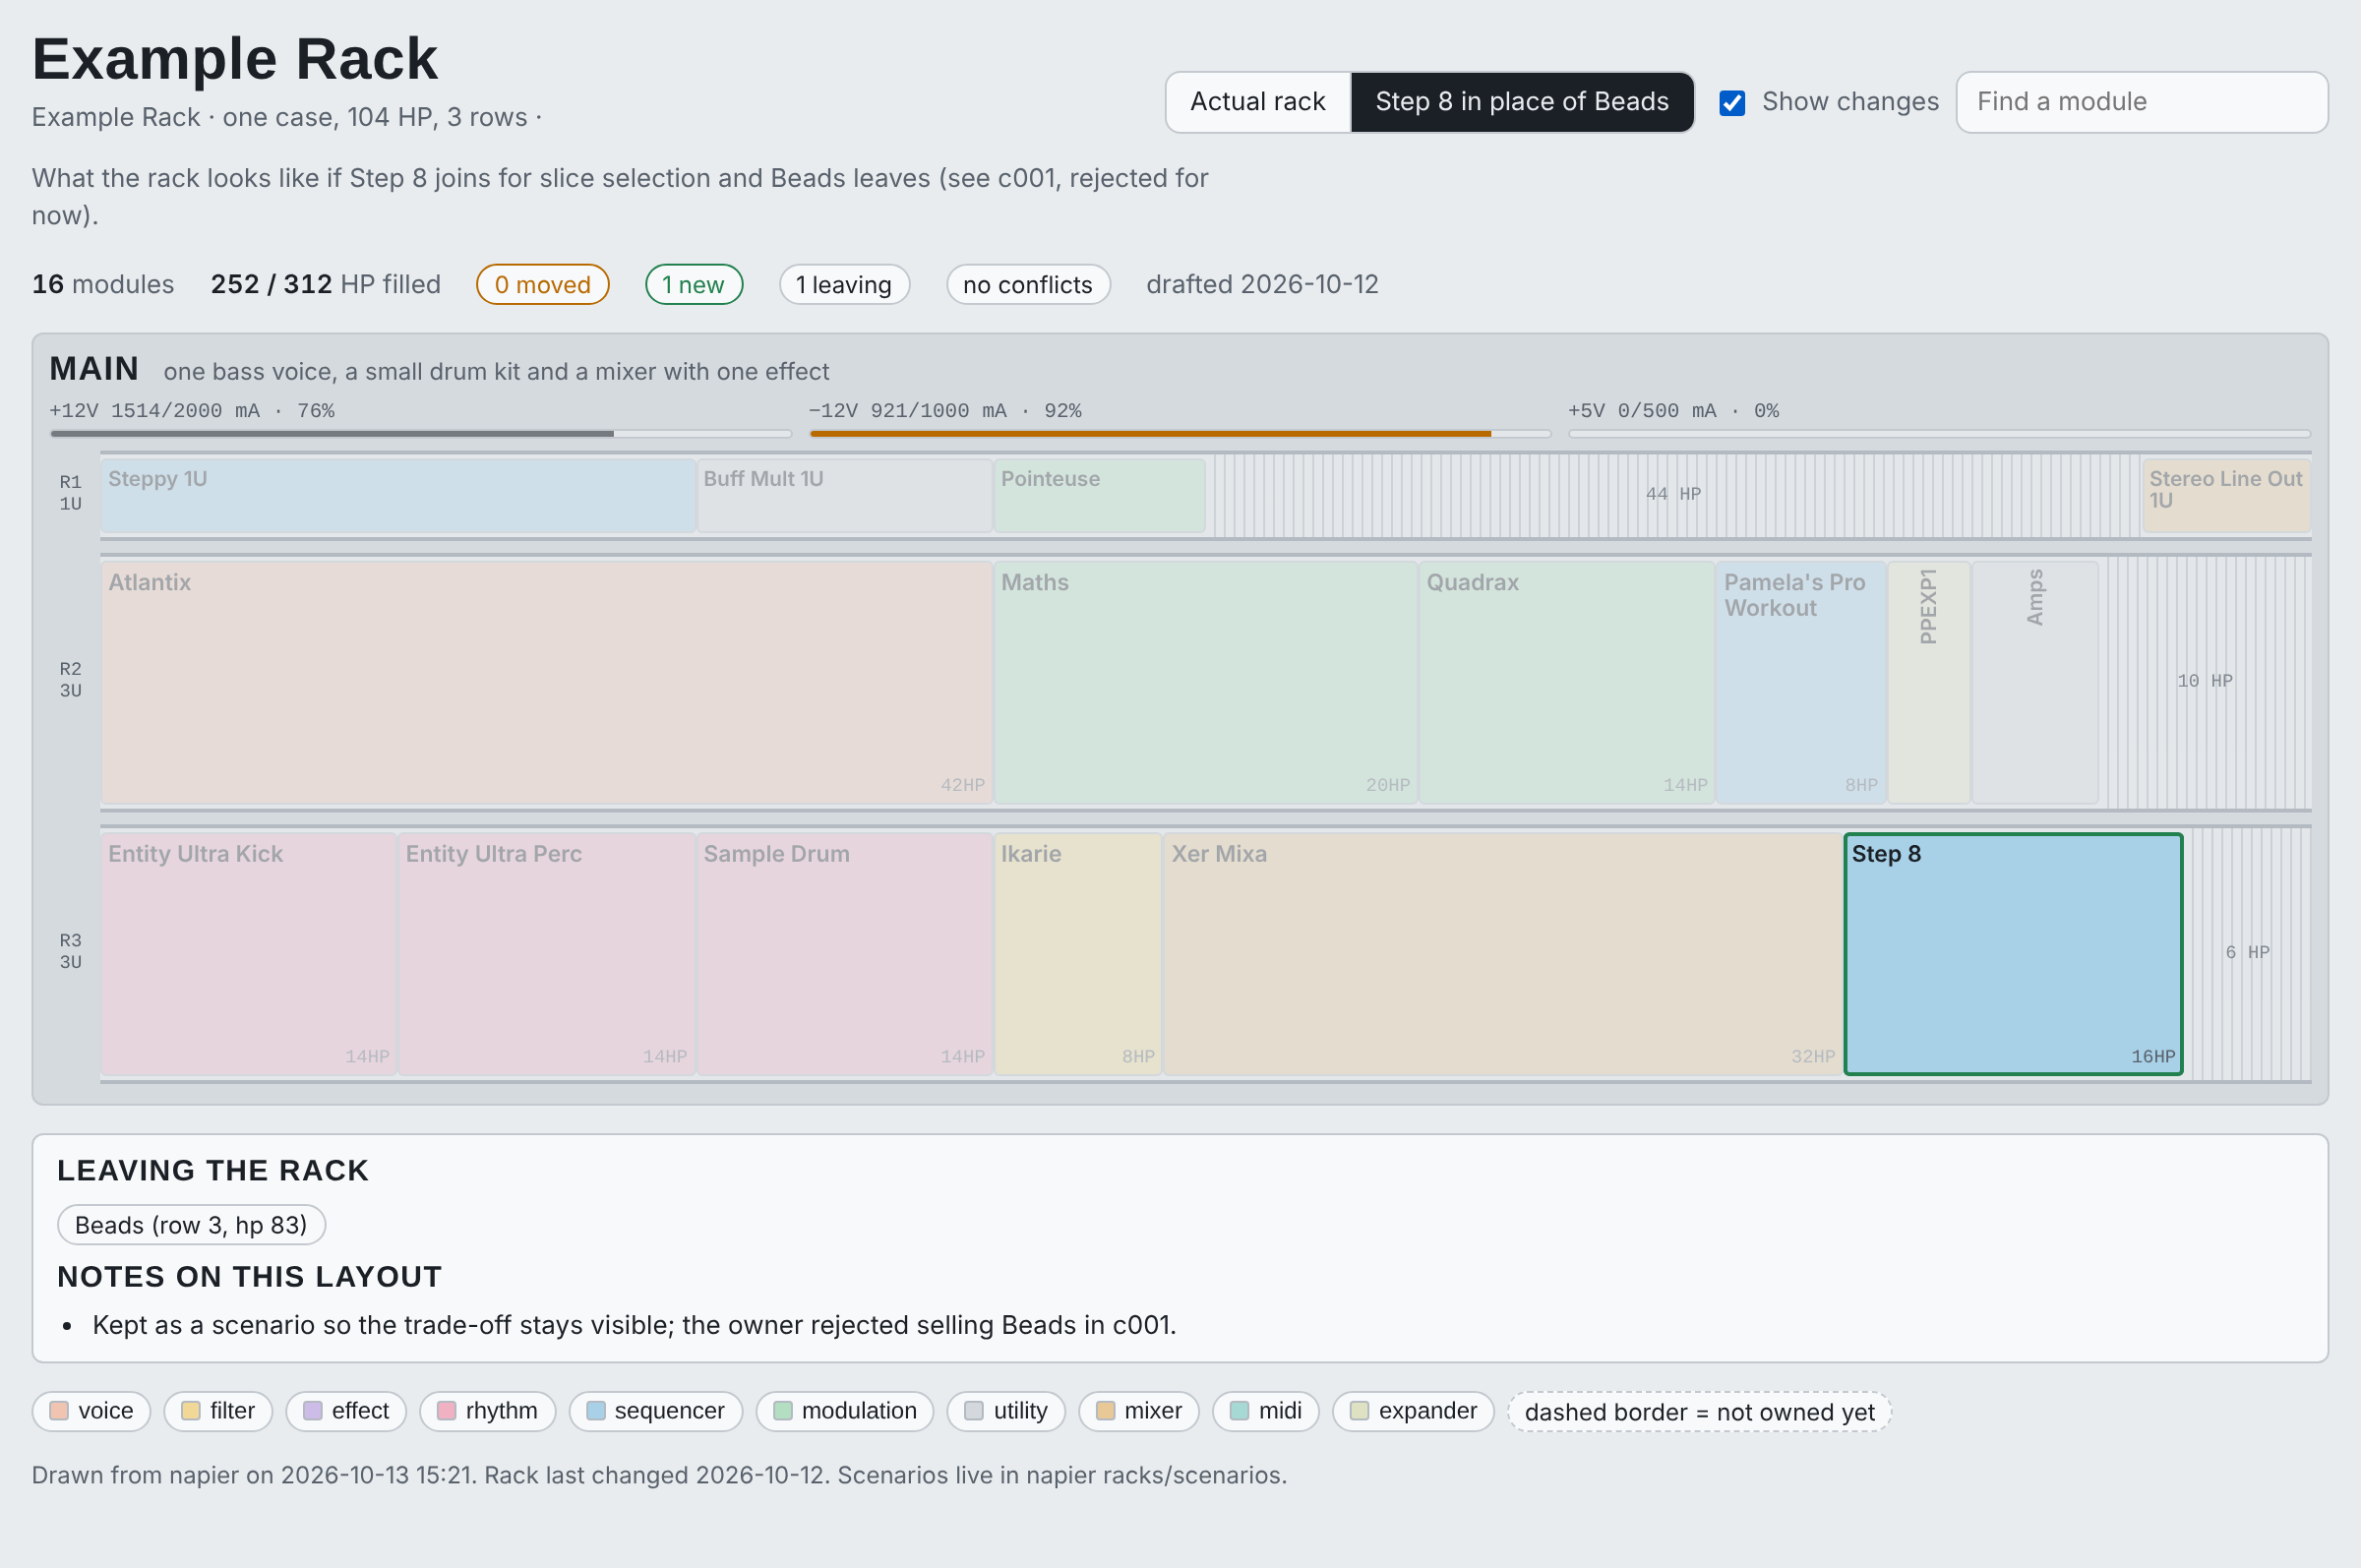This screenshot has width=2361, height=1568.
Task: Select the Atlantix module
Action: click(x=546, y=682)
